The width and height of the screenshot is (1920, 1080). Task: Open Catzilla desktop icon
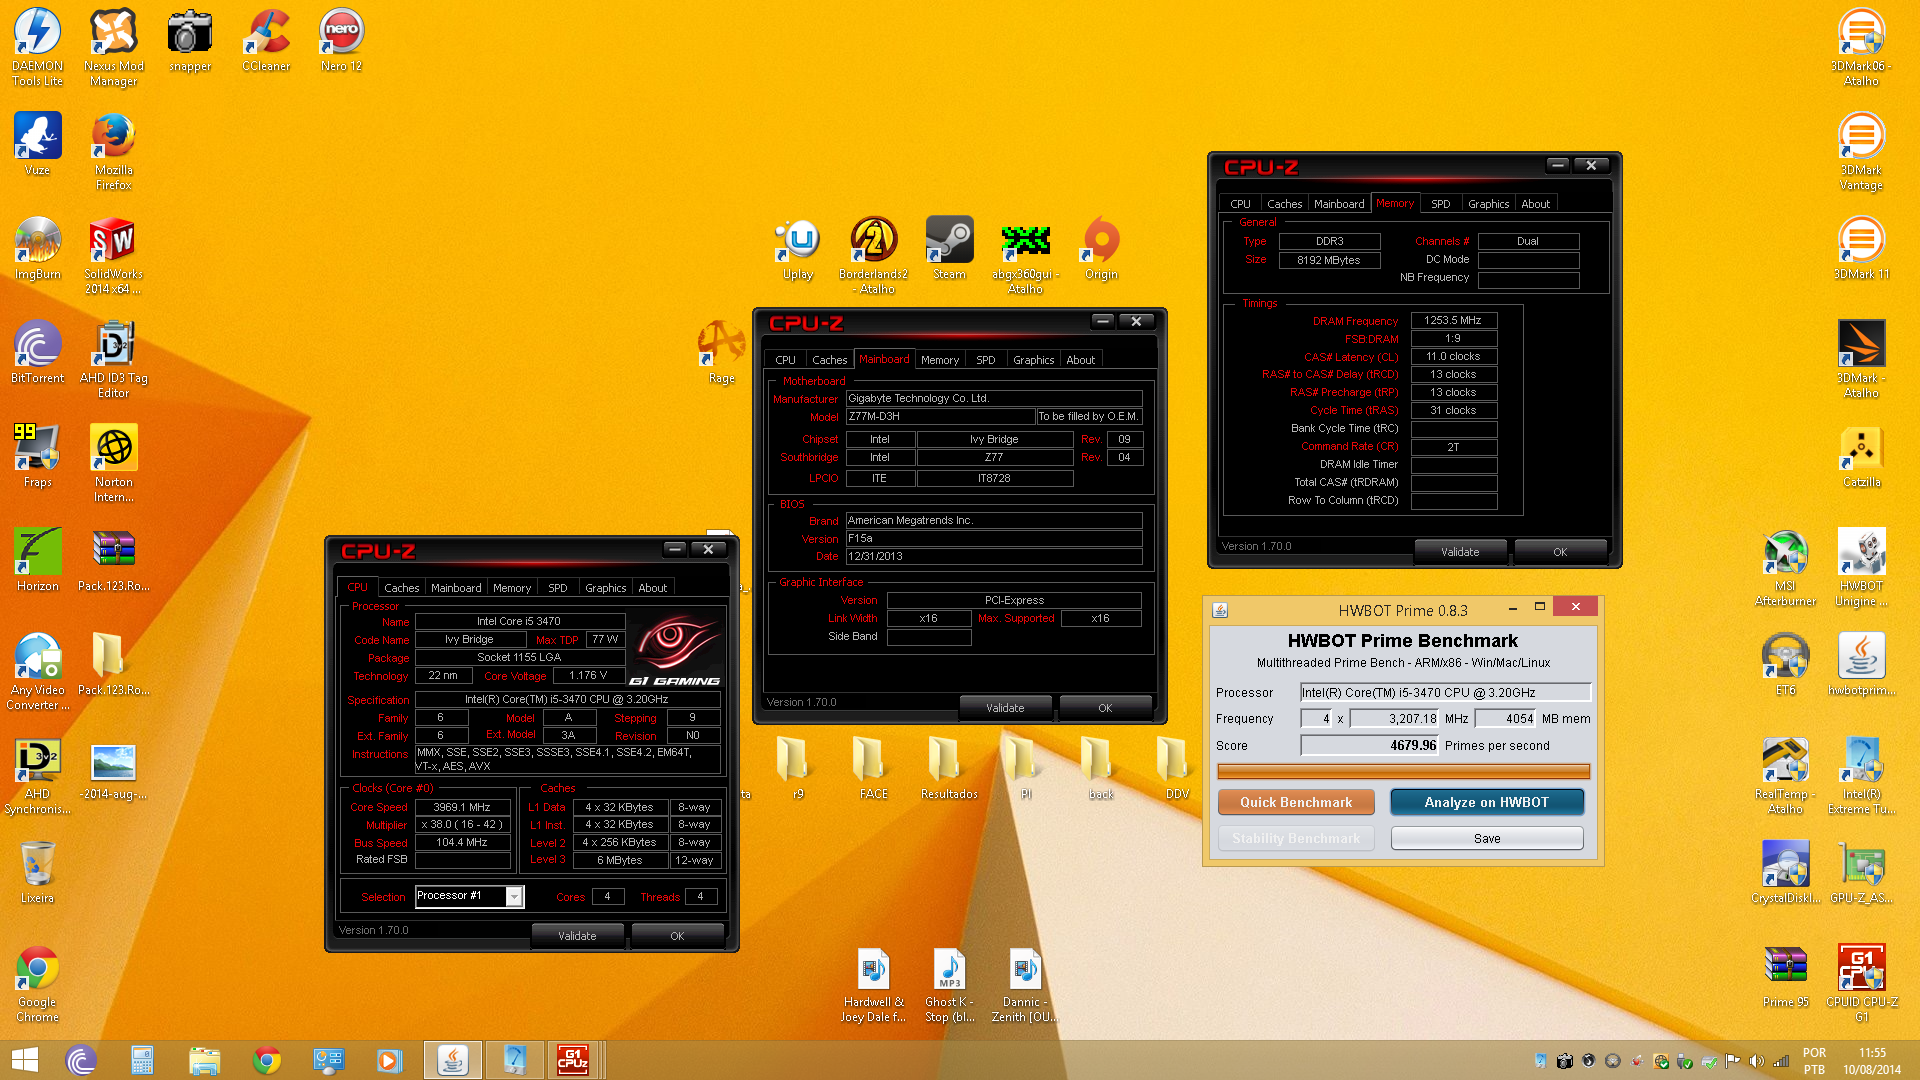click(1861, 457)
